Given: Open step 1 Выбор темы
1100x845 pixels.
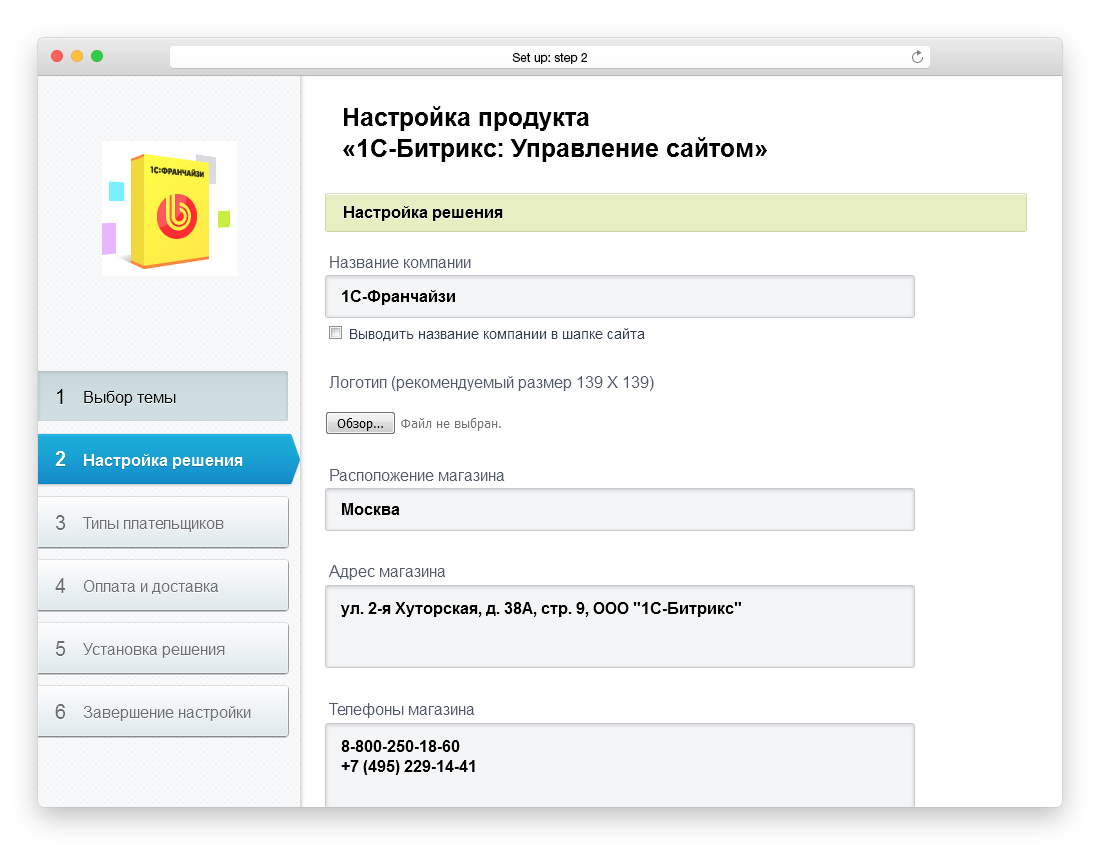Looking at the screenshot, I should point(163,396).
